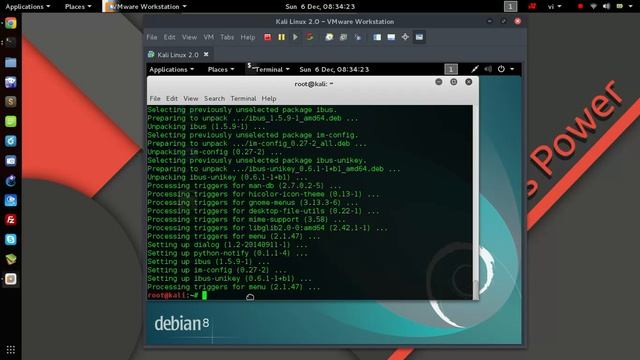Open the green notes app in dock
The width and height of the screenshot is (640, 360).
(x=11, y=121)
